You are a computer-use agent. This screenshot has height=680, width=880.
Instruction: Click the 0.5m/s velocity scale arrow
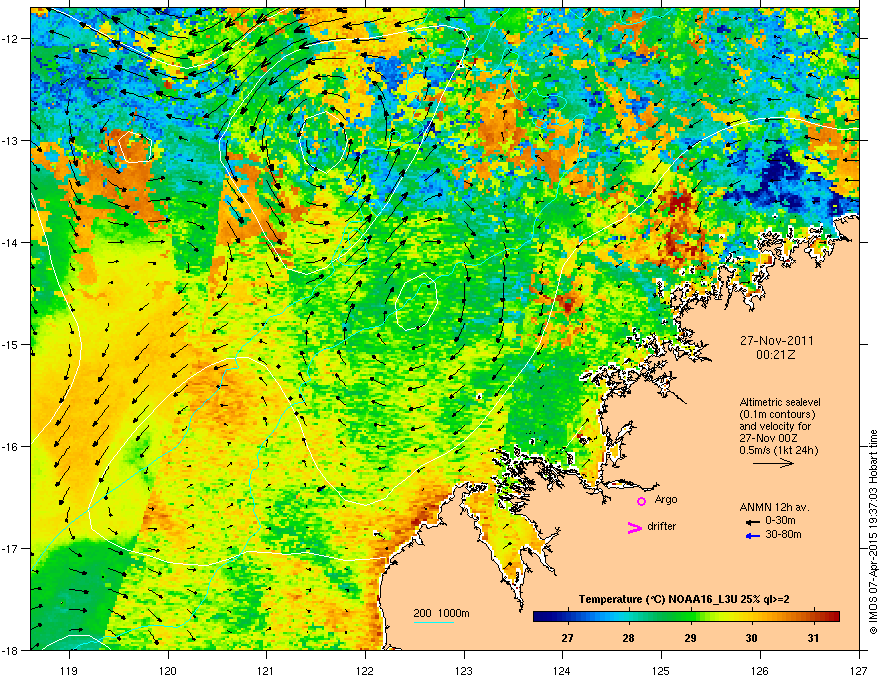[773, 463]
